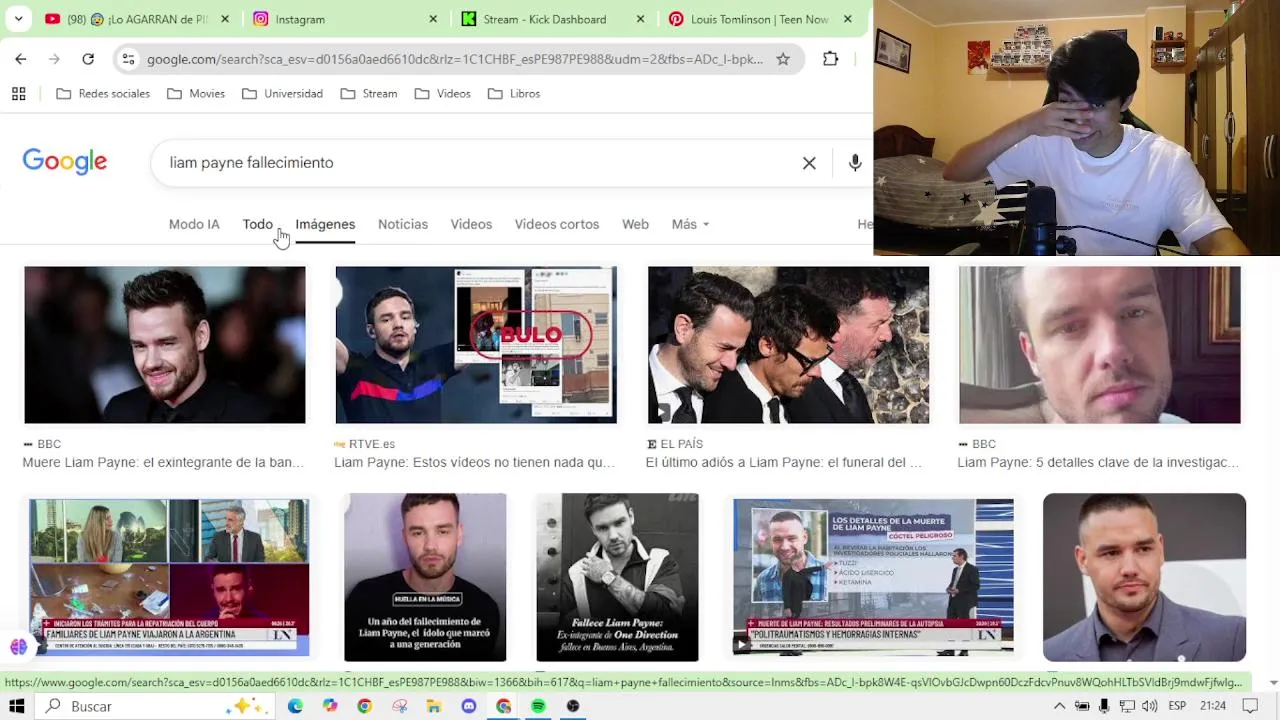Close the YouTube tab
Screen dimensions: 1280x720
click(x=225, y=19)
